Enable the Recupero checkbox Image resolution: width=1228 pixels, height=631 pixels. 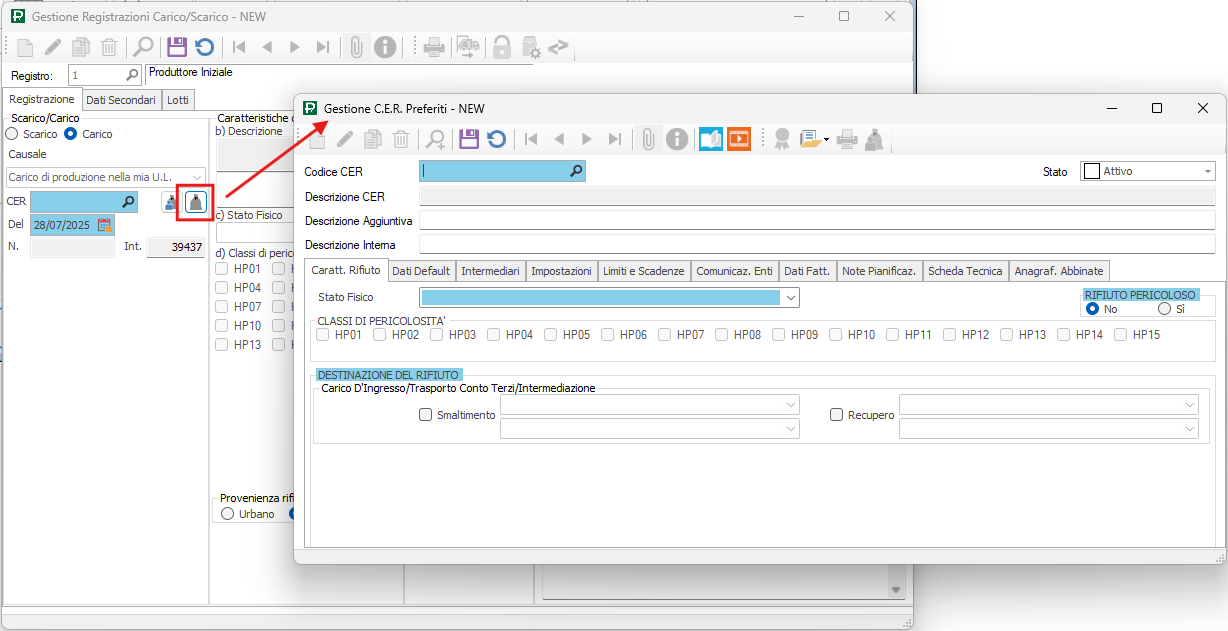(837, 415)
